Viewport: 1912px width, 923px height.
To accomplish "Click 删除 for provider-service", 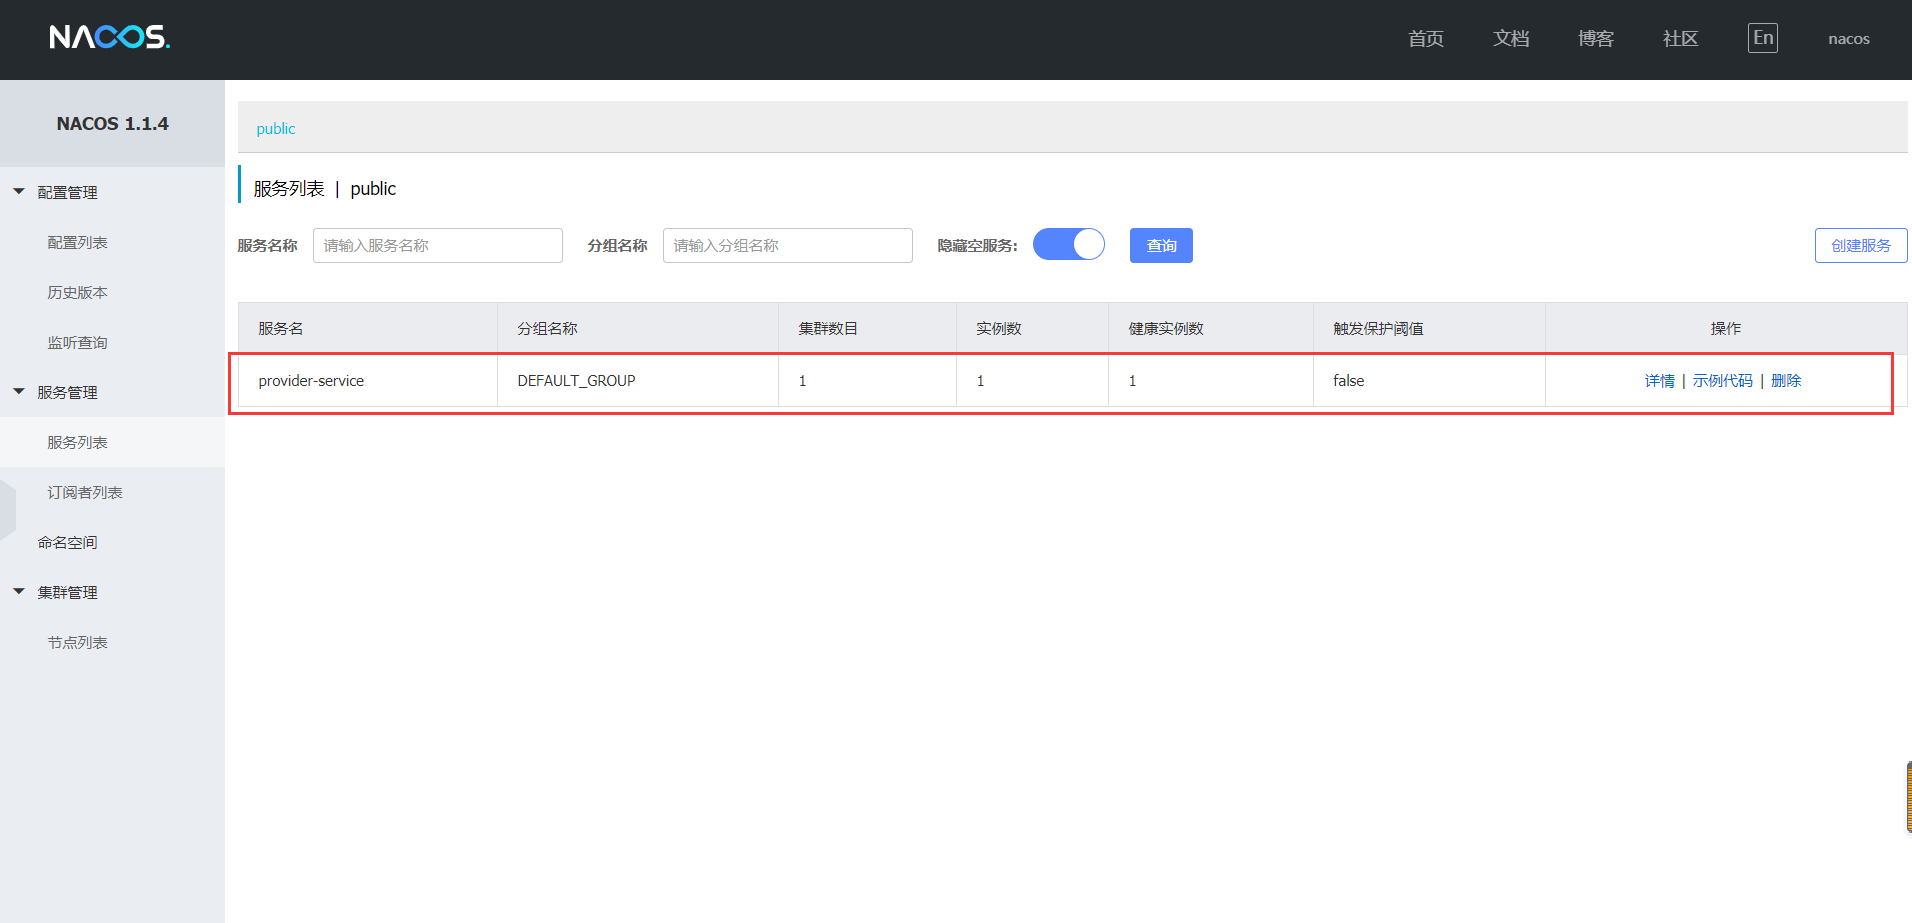I will pyautogui.click(x=1786, y=380).
